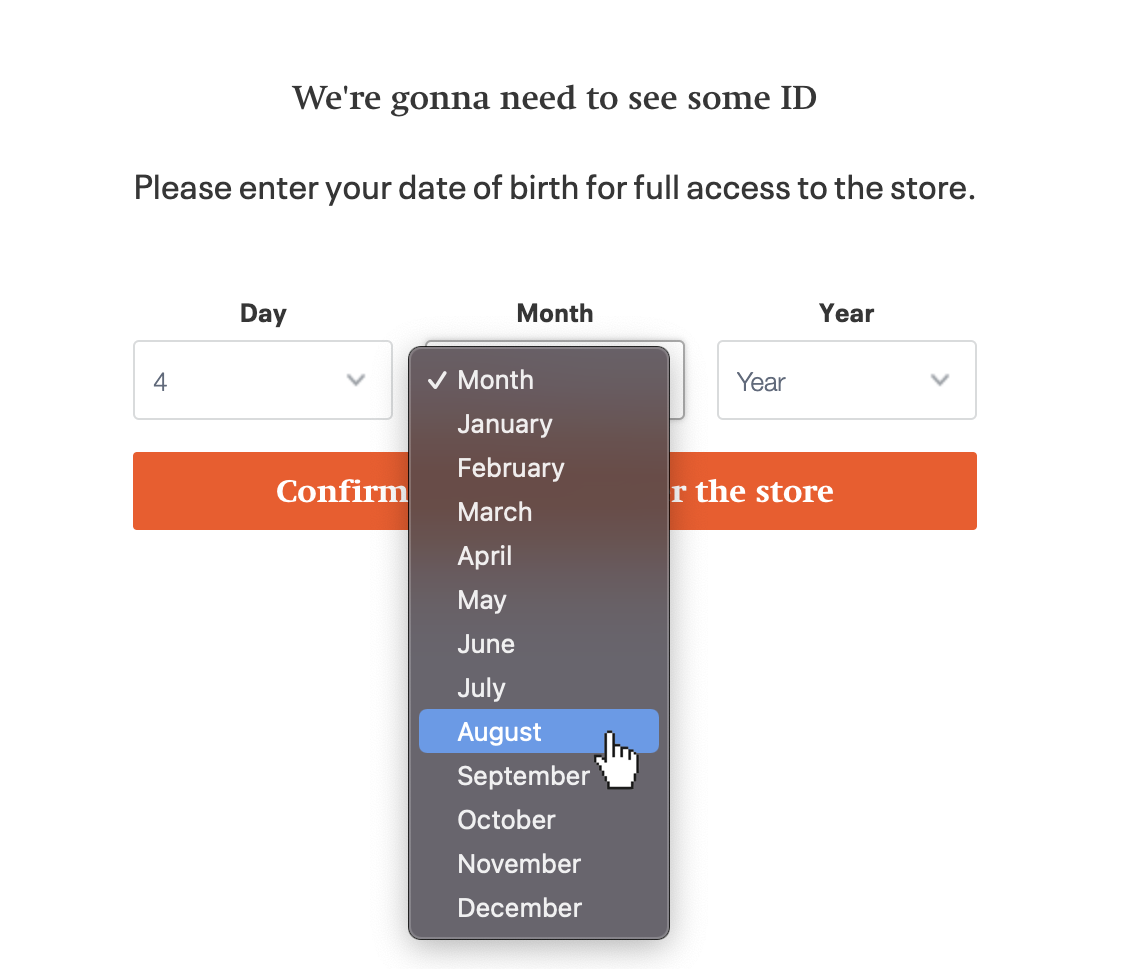This screenshot has width=1122, height=969.
Task: Choose September from the month menu
Action: pos(524,776)
